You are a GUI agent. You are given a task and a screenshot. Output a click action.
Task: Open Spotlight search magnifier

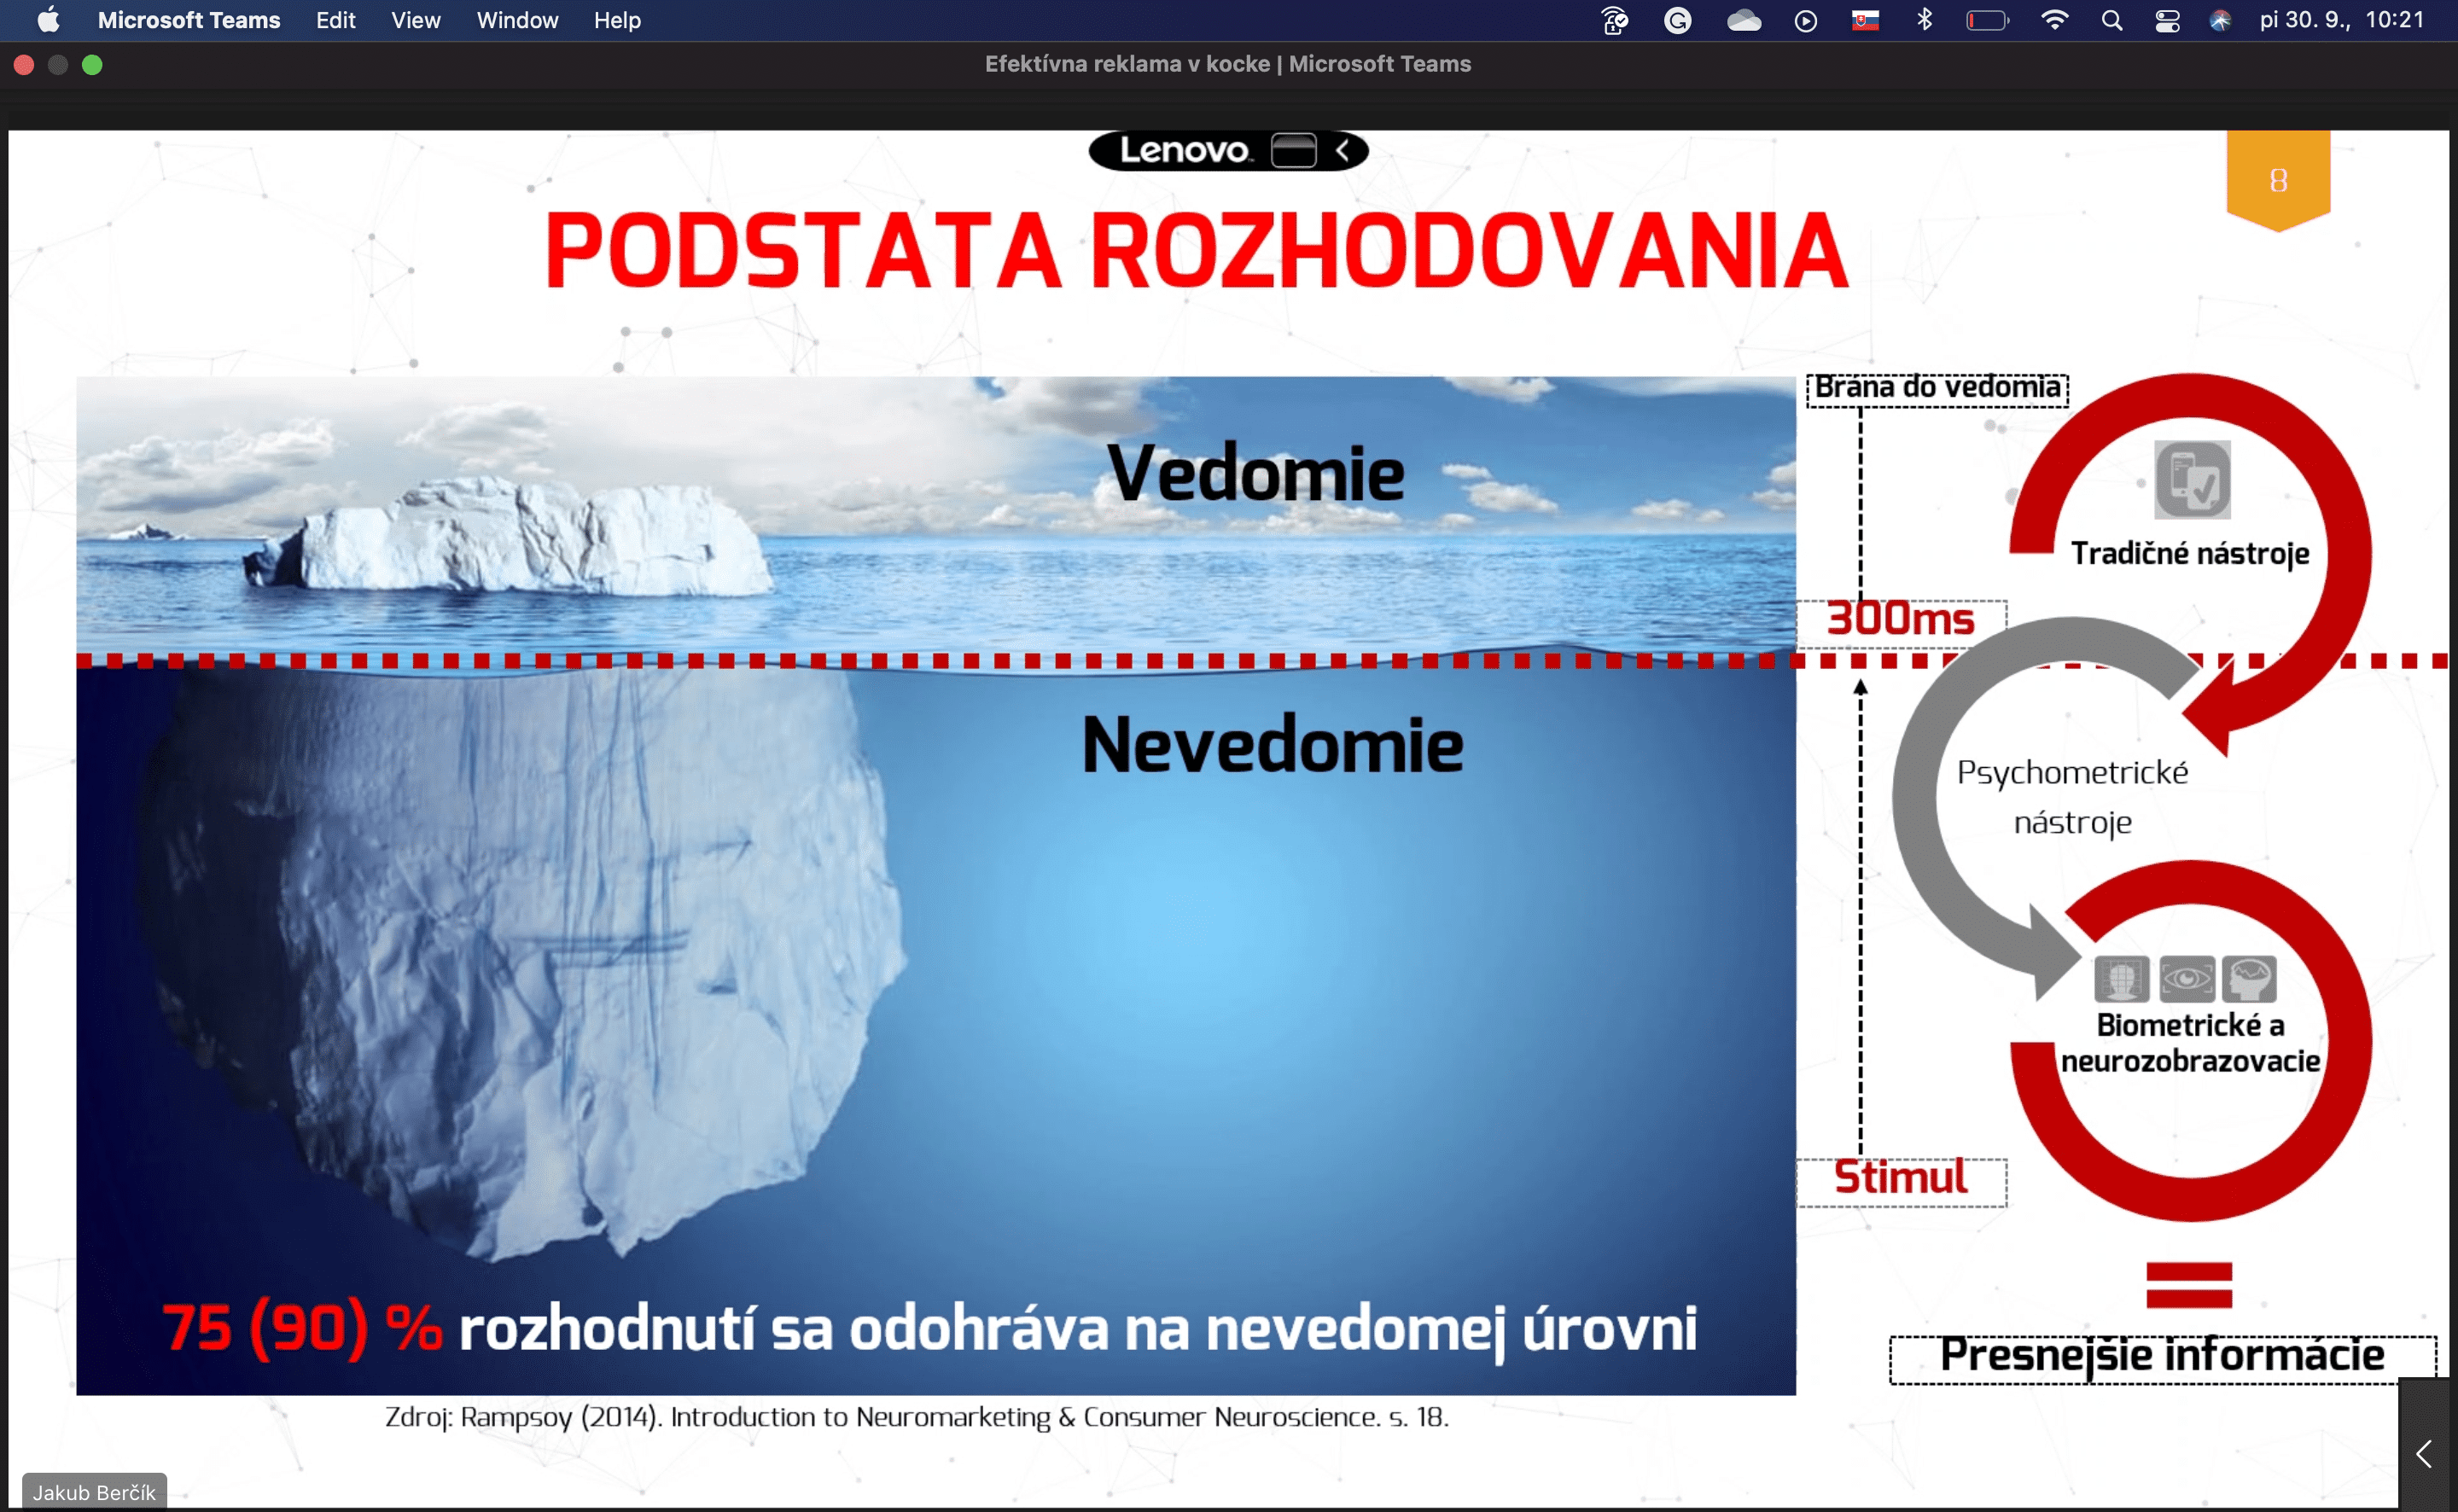pyautogui.click(x=2111, y=20)
